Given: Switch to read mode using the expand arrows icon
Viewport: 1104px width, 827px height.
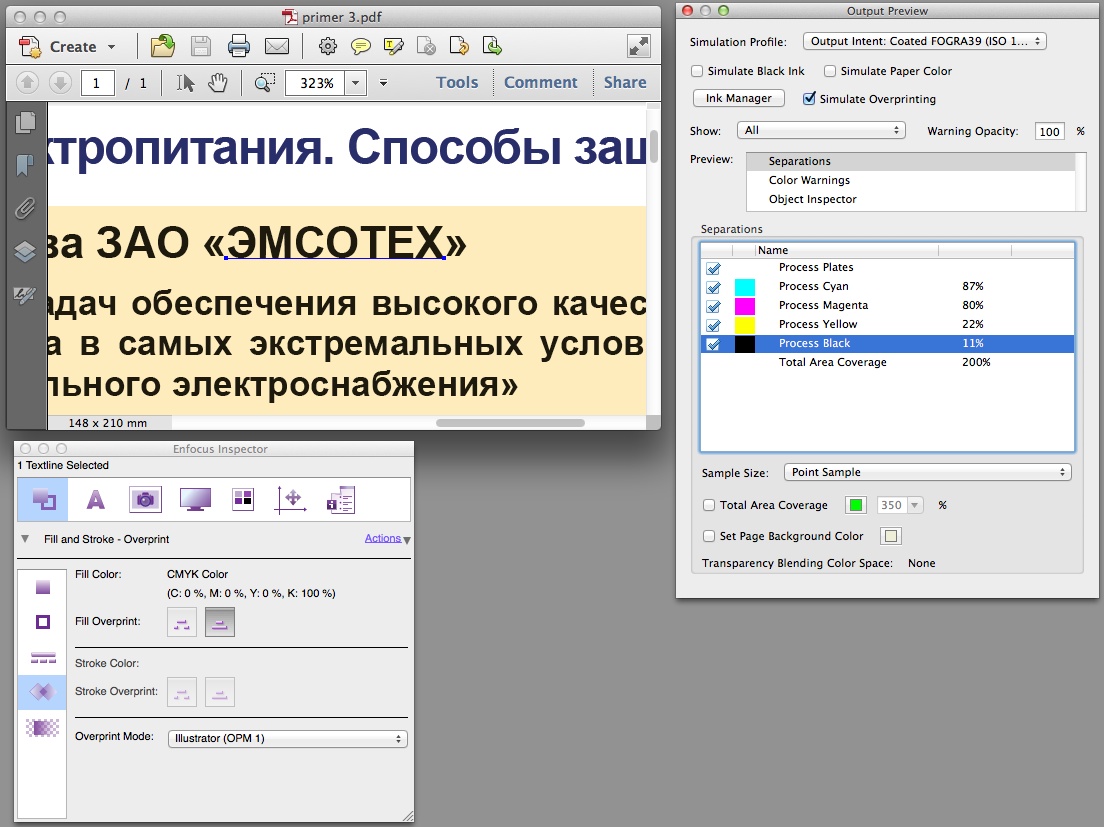Looking at the screenshot, I should click(x=639, y=46).
